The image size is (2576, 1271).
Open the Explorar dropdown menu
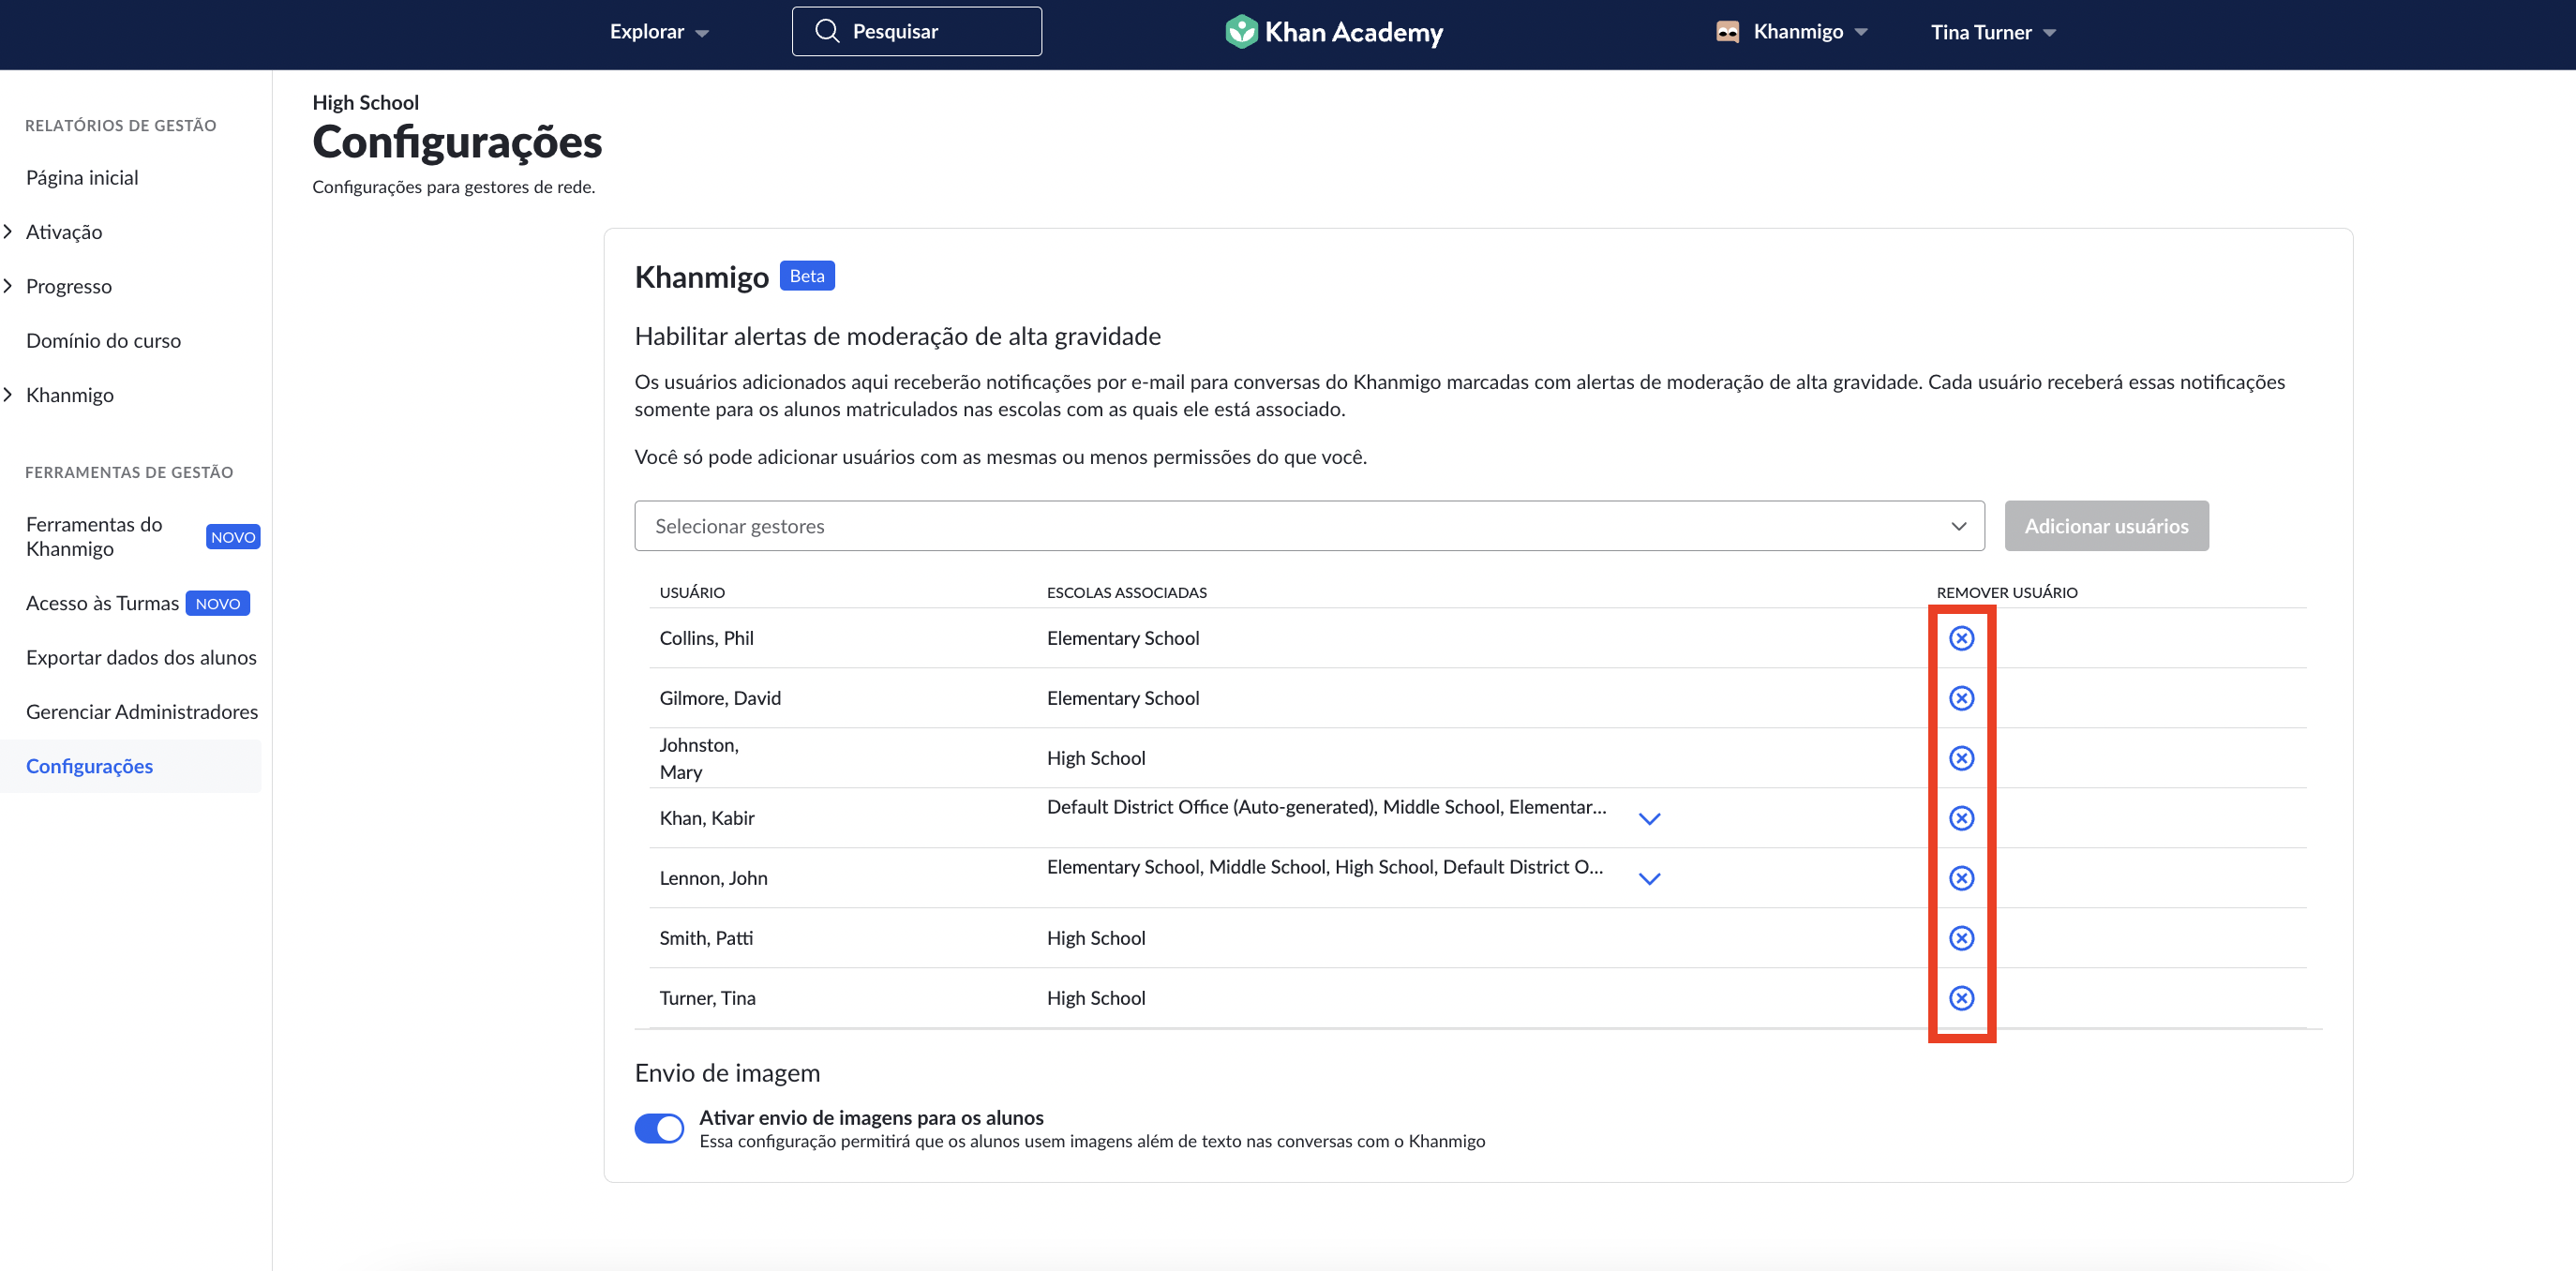point(659,32)
